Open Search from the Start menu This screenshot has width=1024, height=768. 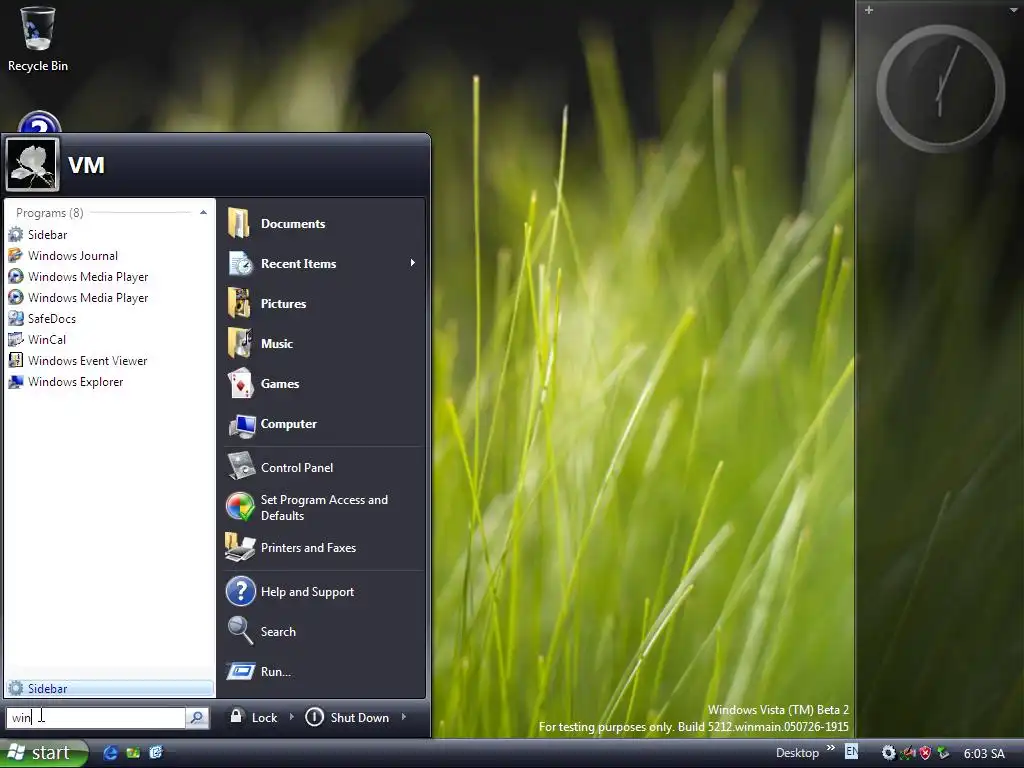[x=323, y=632]
